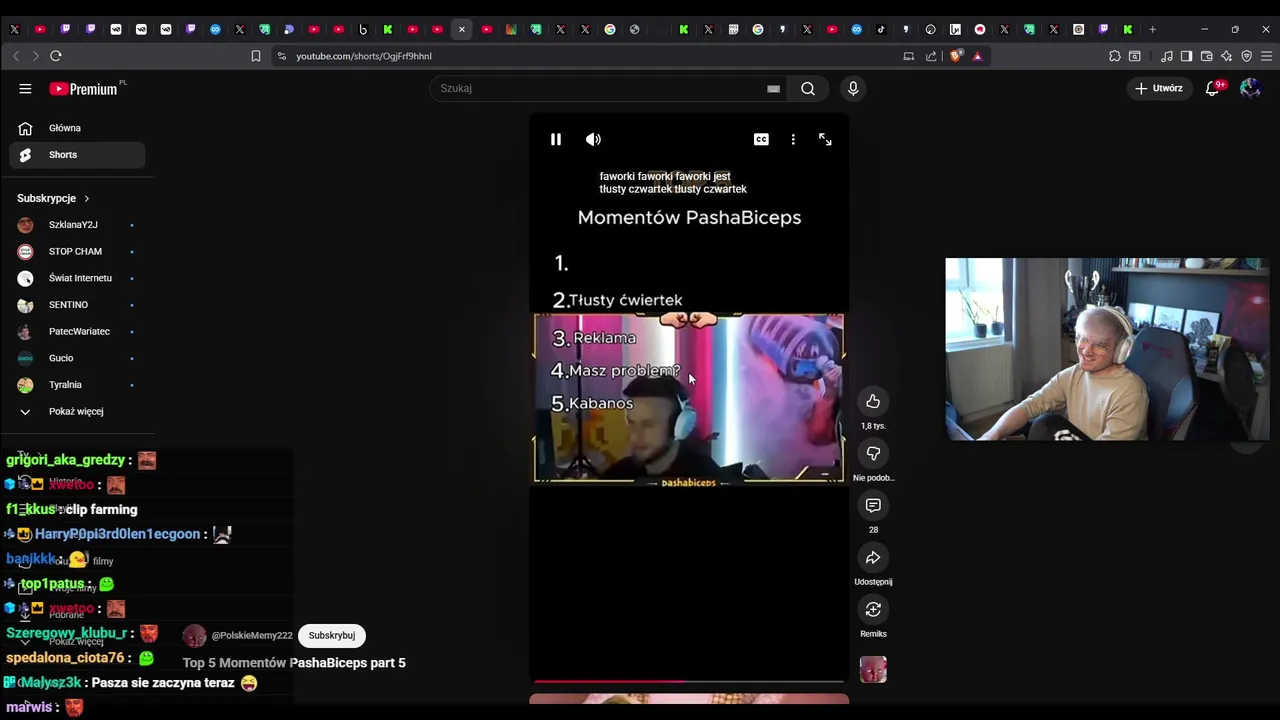Close the active browser tab
The height and width of the screenshot is (720, 1280).
point(461,29)
